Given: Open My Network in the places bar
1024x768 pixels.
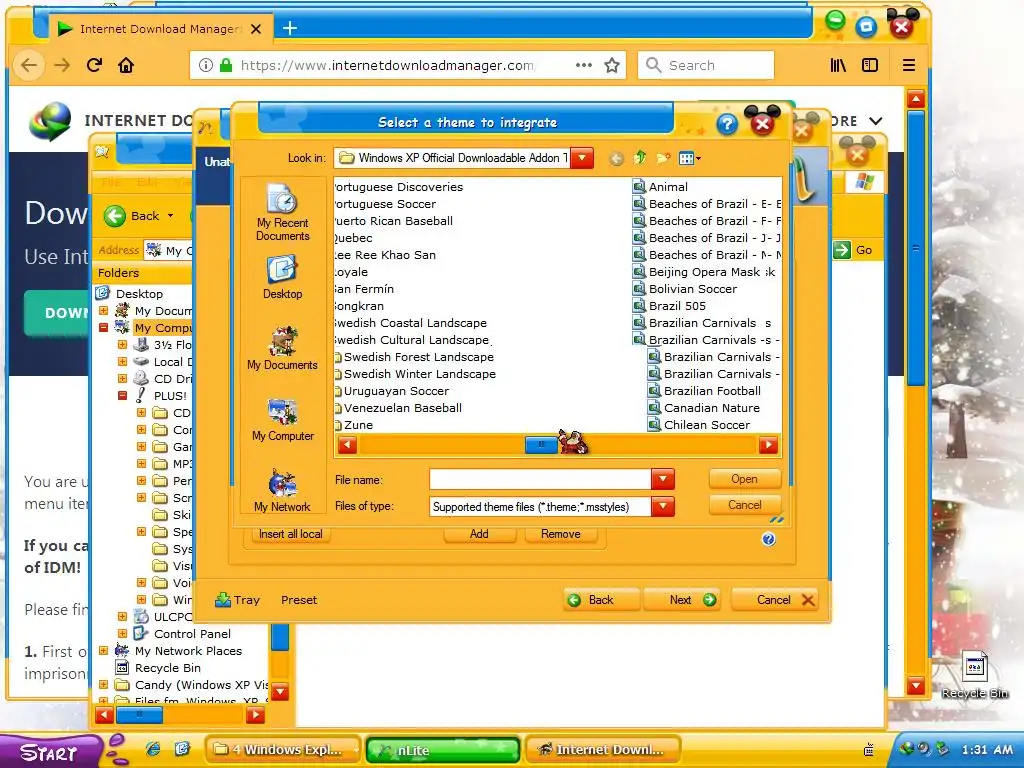Looking at the screenshot, I should click(x=282, y=490).
